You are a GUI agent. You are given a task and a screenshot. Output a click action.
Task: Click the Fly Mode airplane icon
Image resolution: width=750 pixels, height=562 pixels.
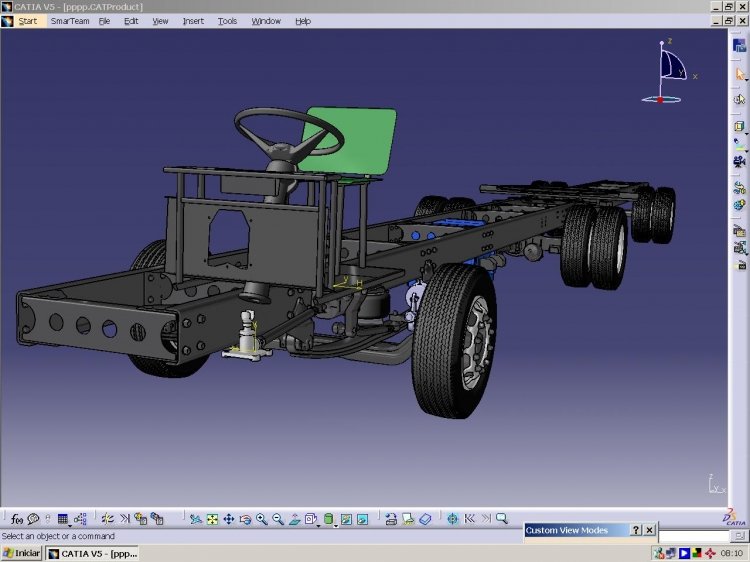195,519
